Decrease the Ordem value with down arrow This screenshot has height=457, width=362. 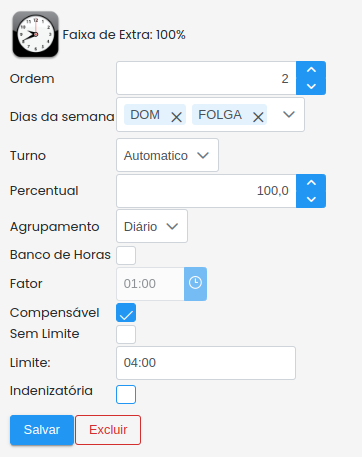point(311,86)
